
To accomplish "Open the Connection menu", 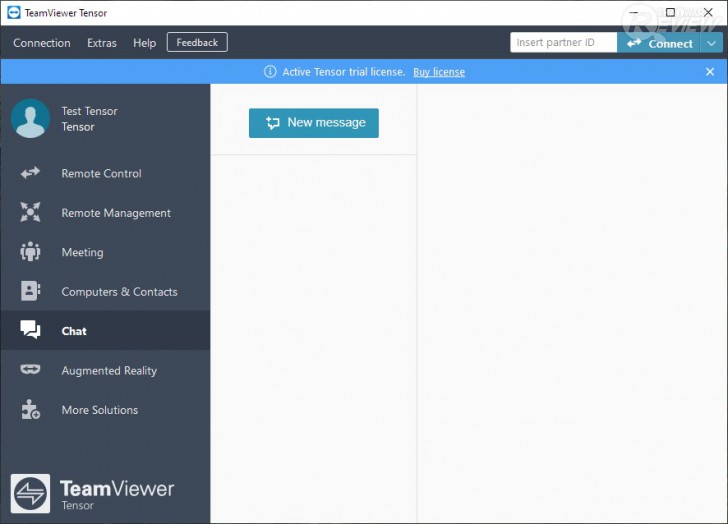I will (x=42, y=43).
